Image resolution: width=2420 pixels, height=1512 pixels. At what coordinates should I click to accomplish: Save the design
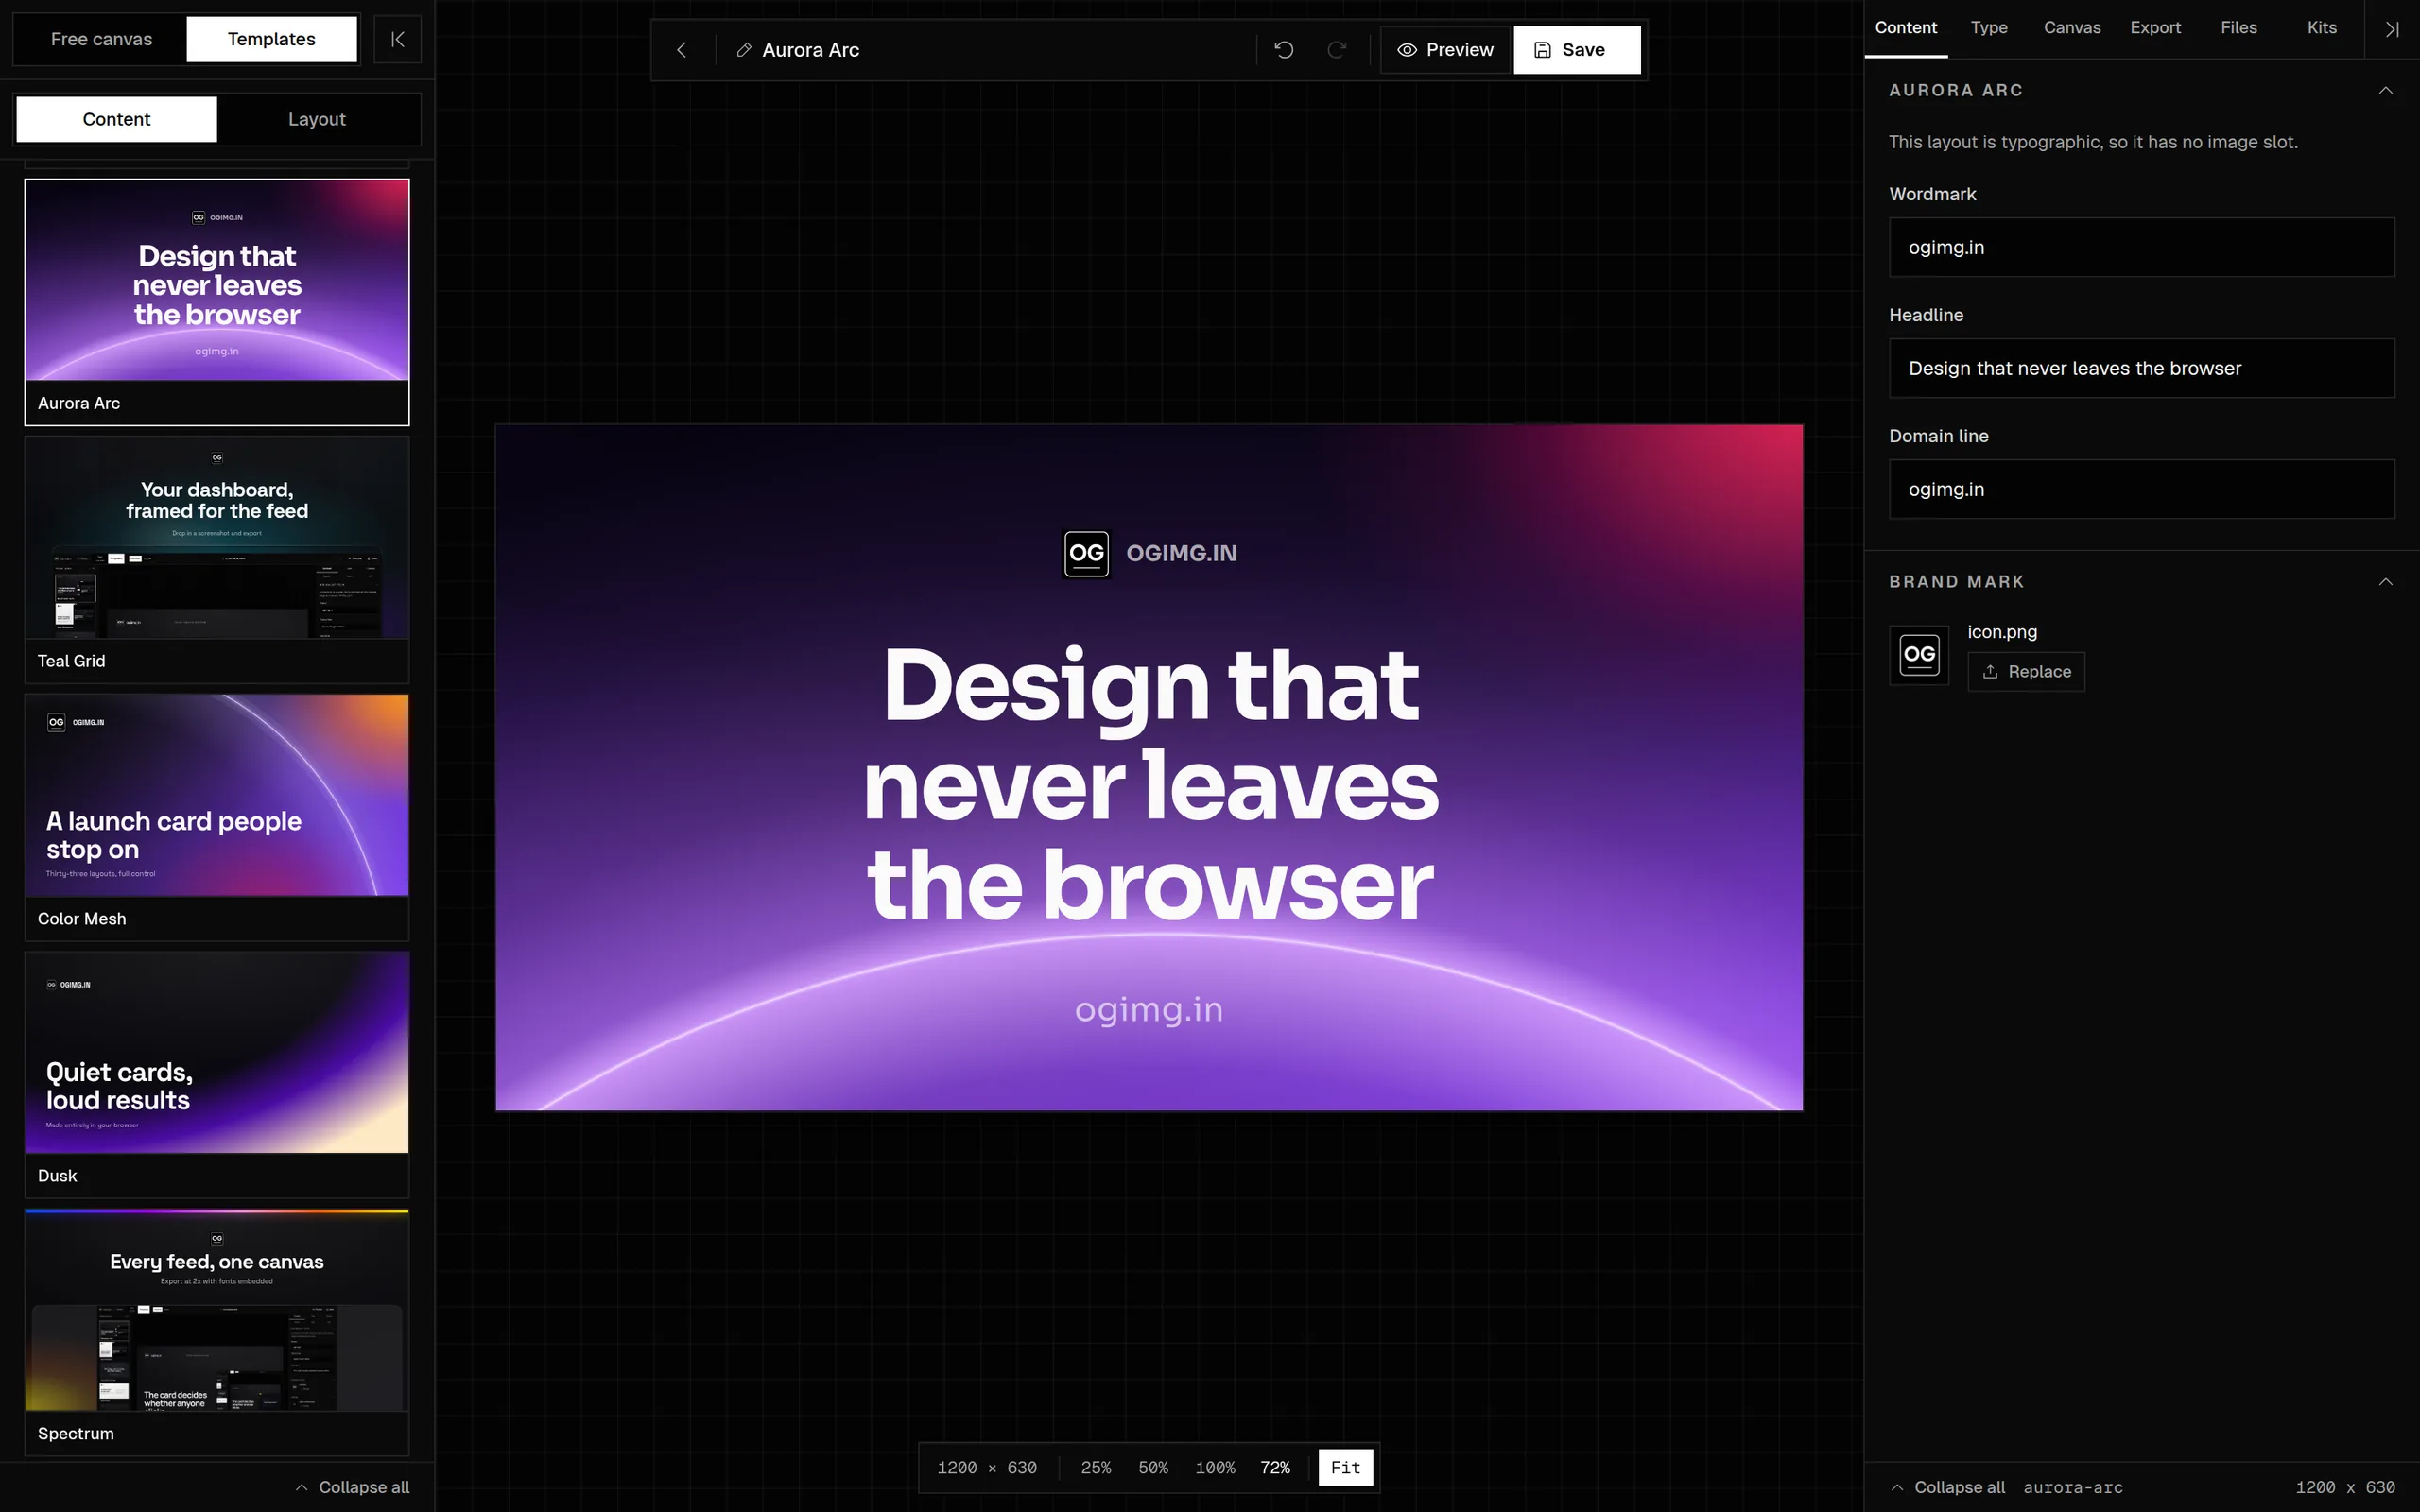pos(1577,50)
